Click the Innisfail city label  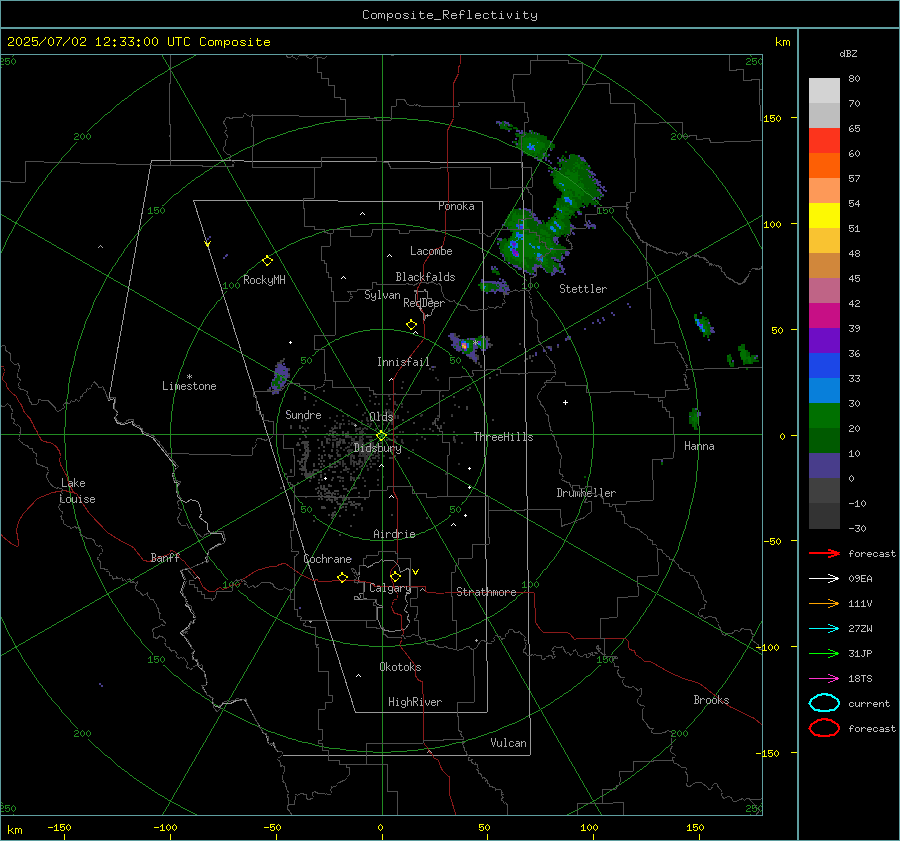[x=404, y=362]
